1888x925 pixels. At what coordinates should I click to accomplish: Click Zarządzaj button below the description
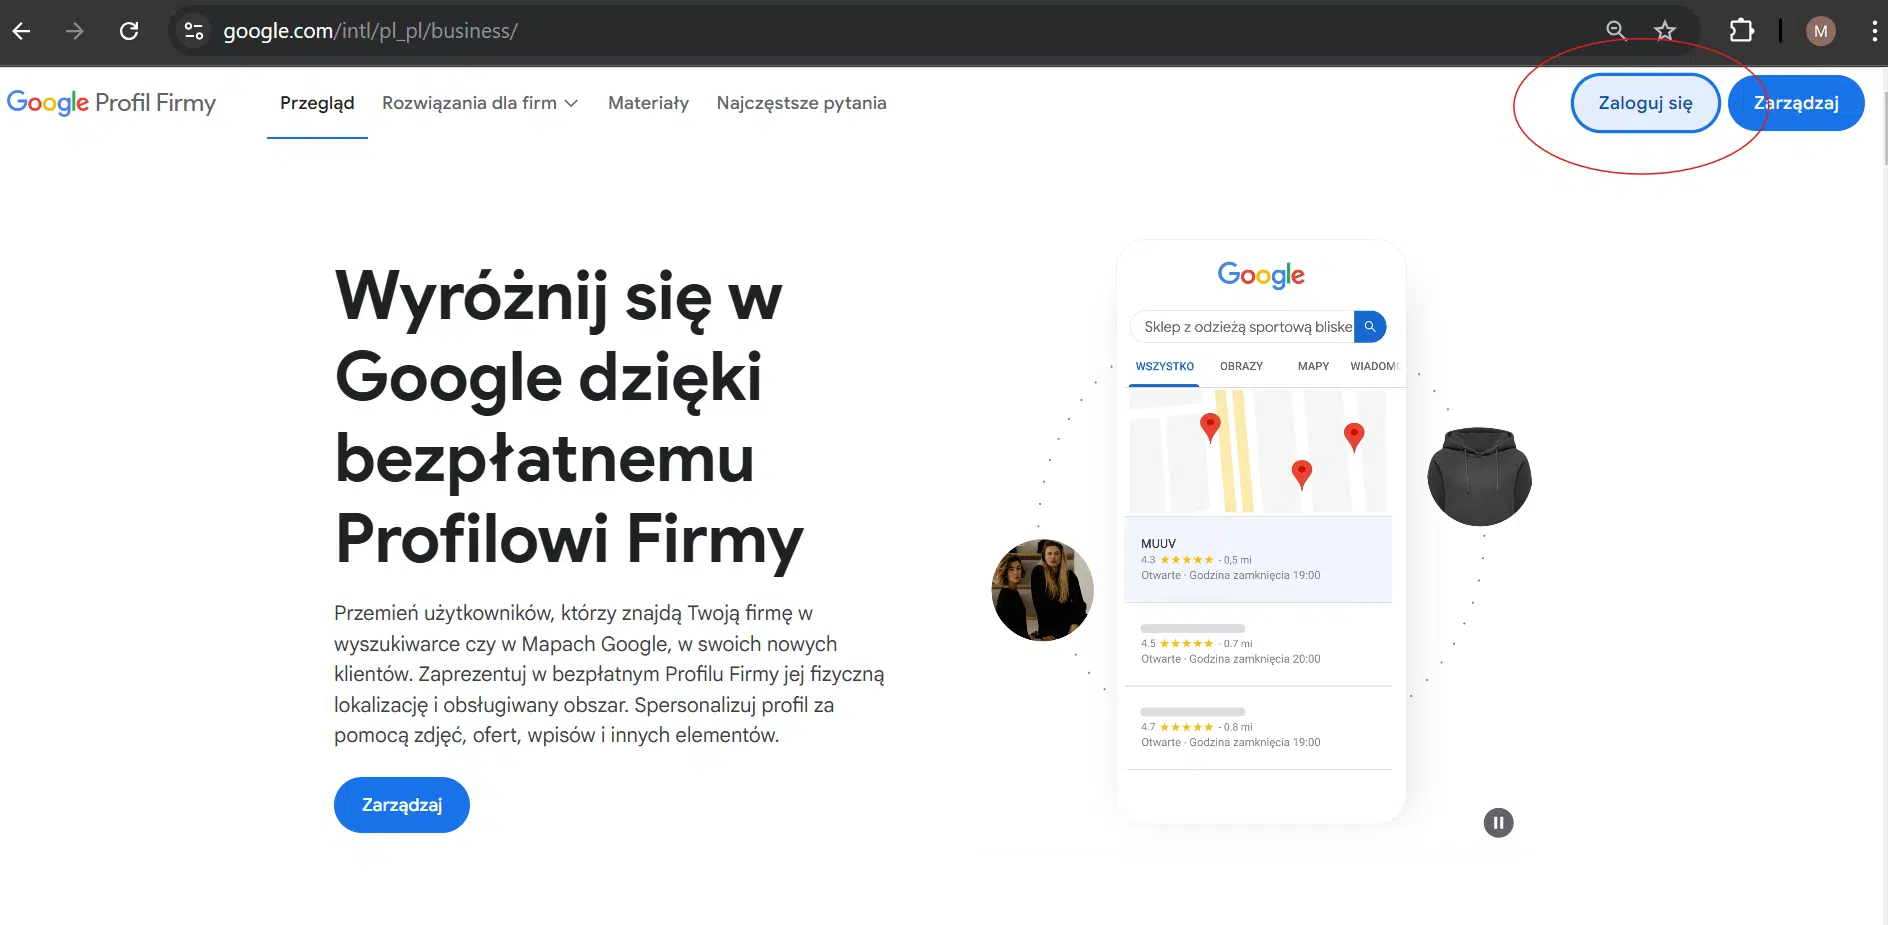point(402,805)
